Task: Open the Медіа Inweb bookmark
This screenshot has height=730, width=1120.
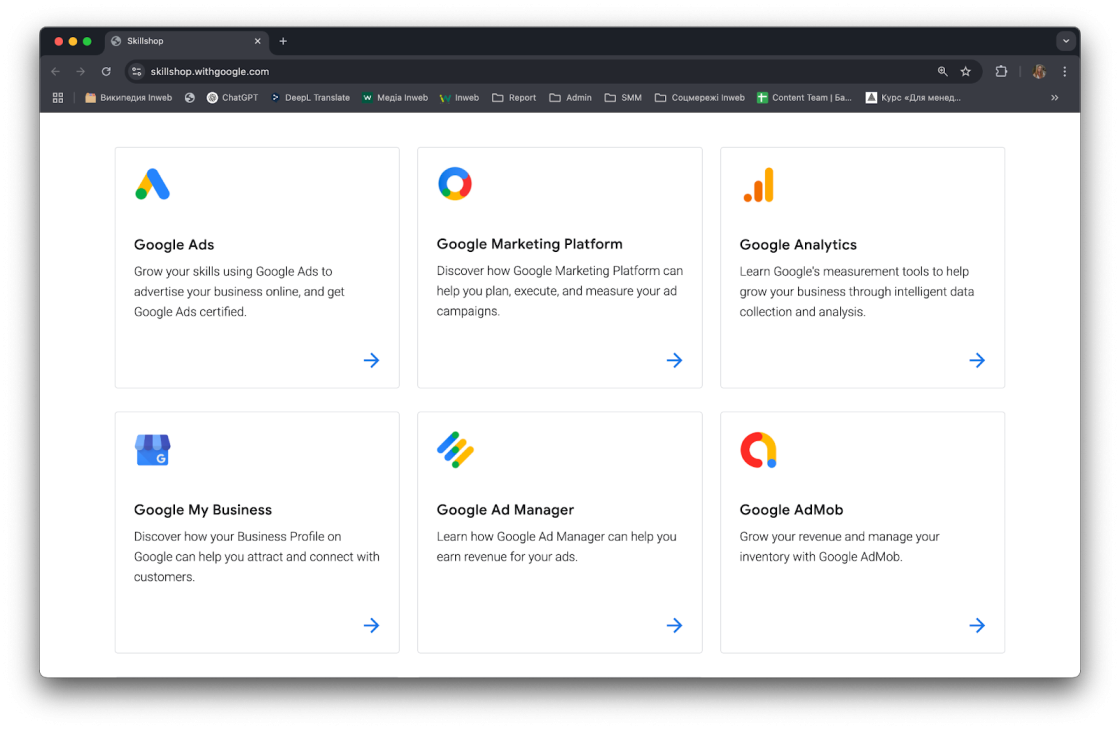Action: click(395, 98)
